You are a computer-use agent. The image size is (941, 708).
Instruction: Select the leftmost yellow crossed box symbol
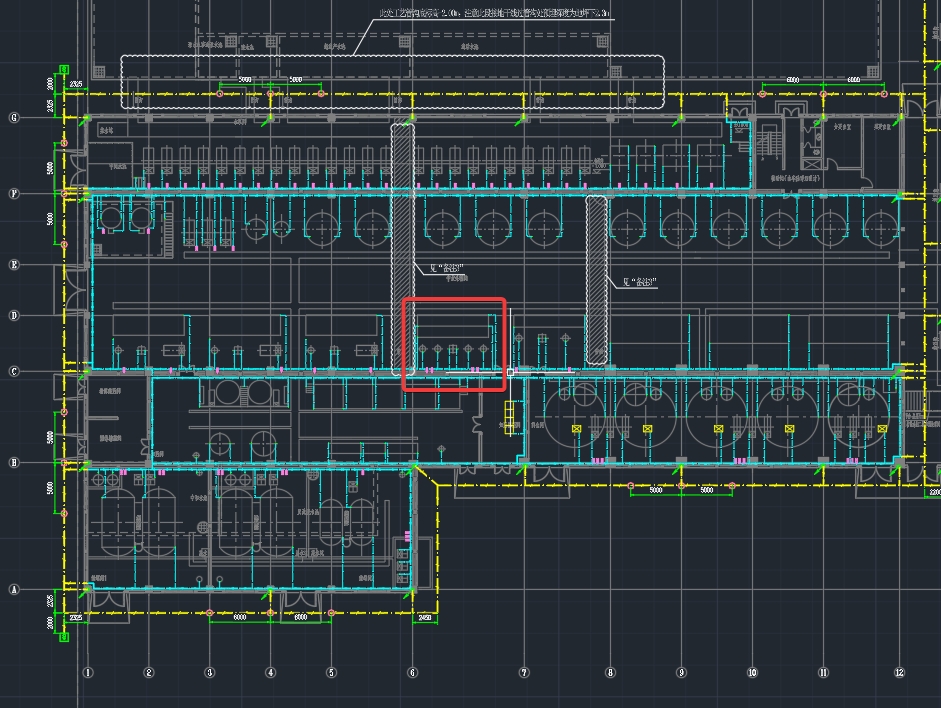tap(577, 428)
